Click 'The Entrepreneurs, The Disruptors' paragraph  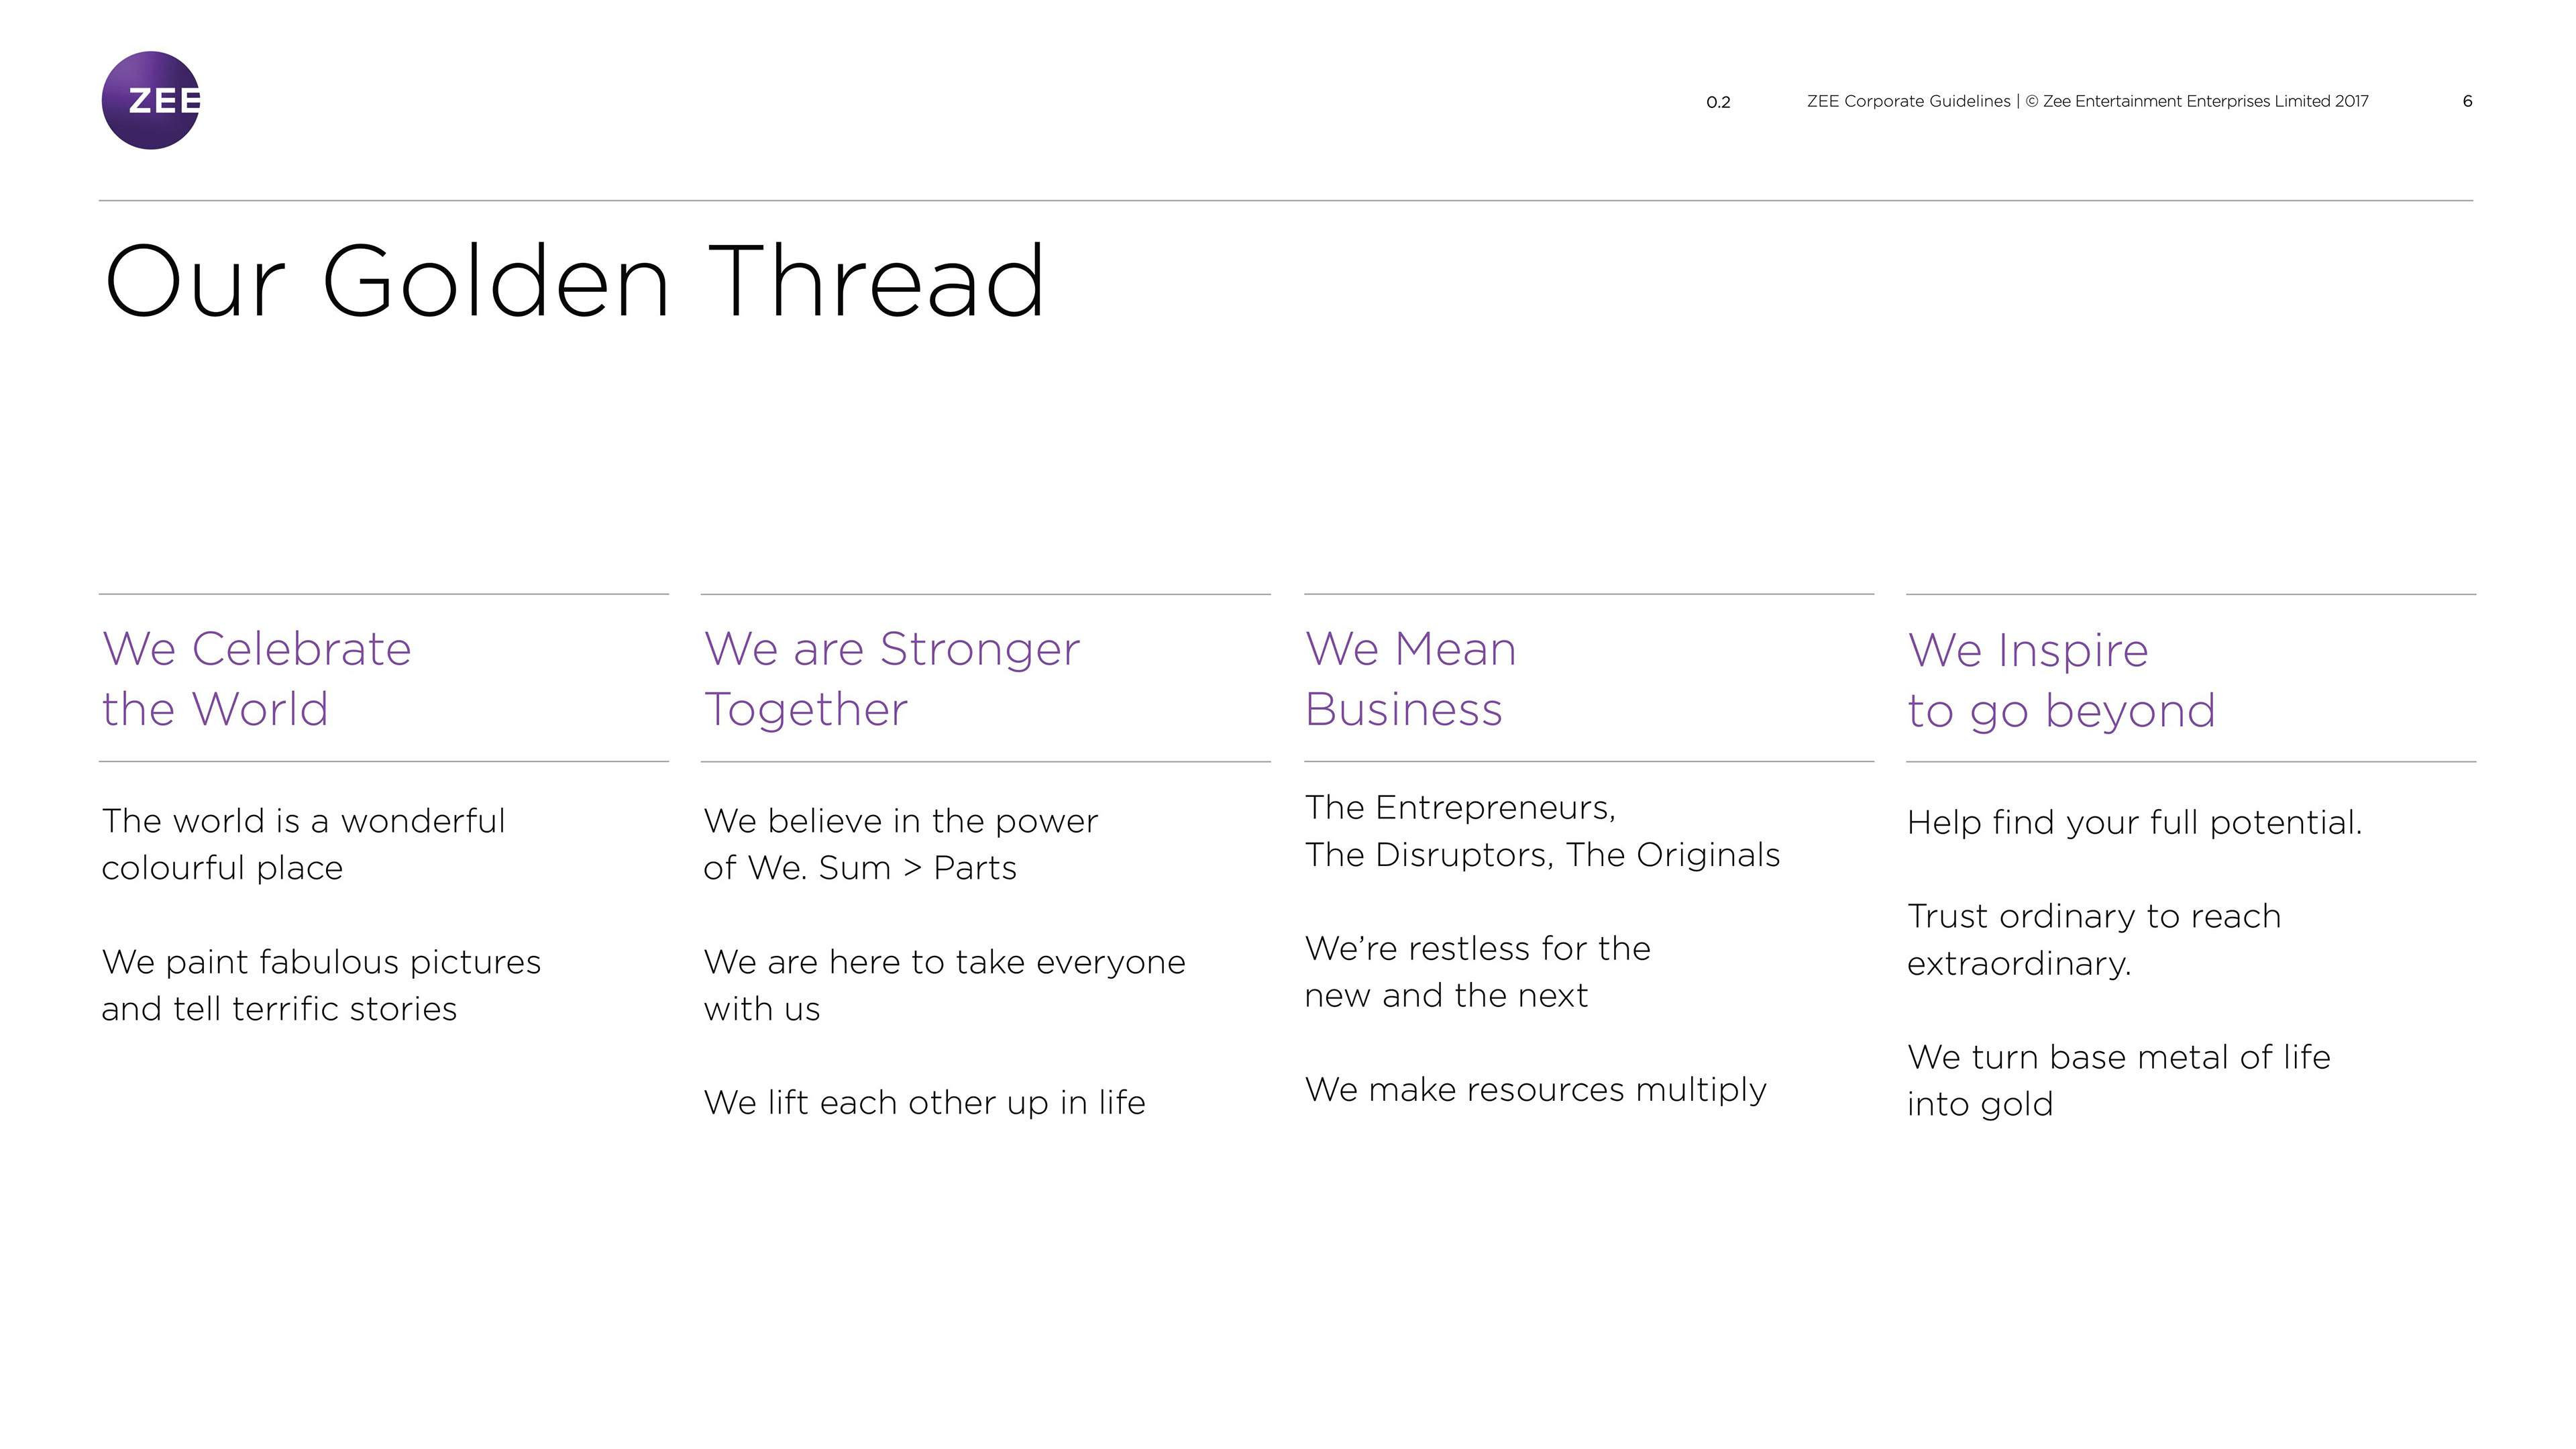1541,831
